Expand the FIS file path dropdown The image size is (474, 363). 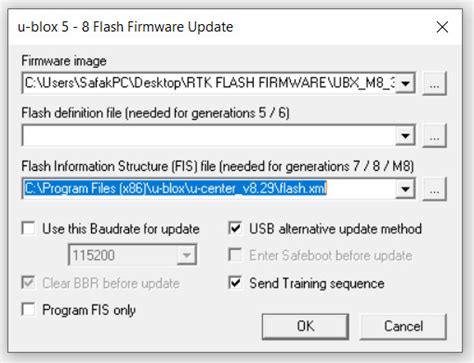pos(405,189)
